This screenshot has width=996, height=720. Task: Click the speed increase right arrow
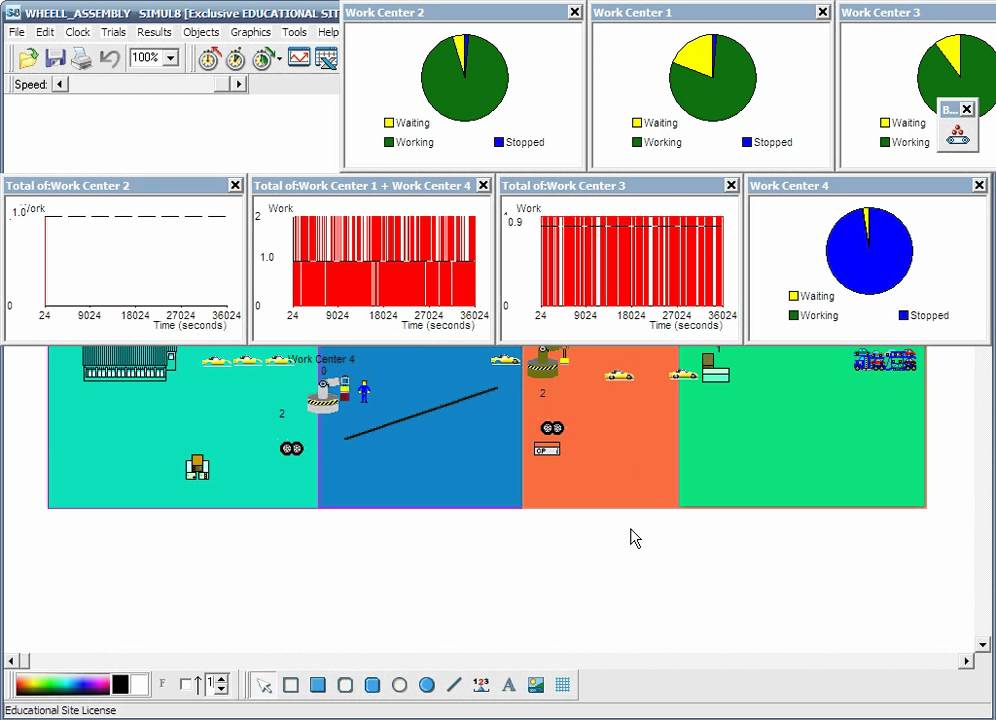[239, 84]
